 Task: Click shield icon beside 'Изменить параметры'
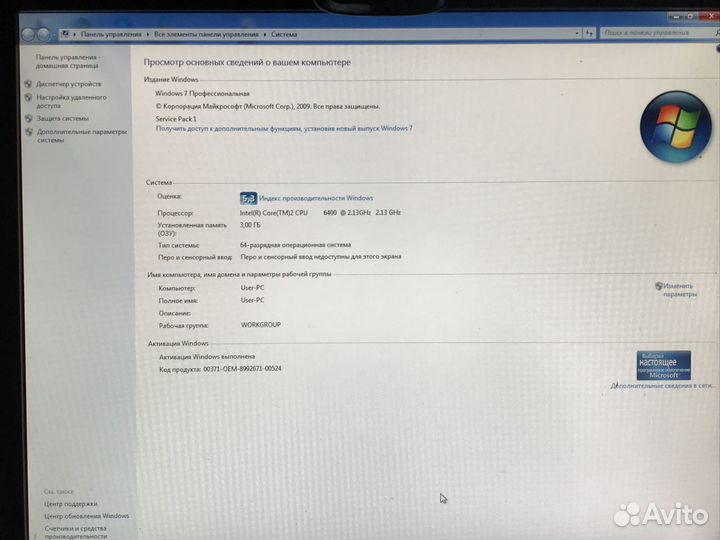coord(658,286)
